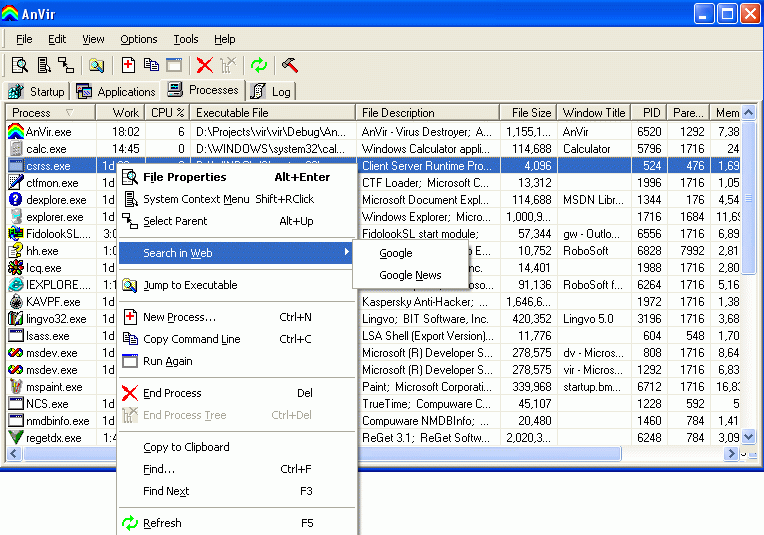Choose New Process... in context menu
The width and height of the screenshot is (764, 535).
(237, 317)
